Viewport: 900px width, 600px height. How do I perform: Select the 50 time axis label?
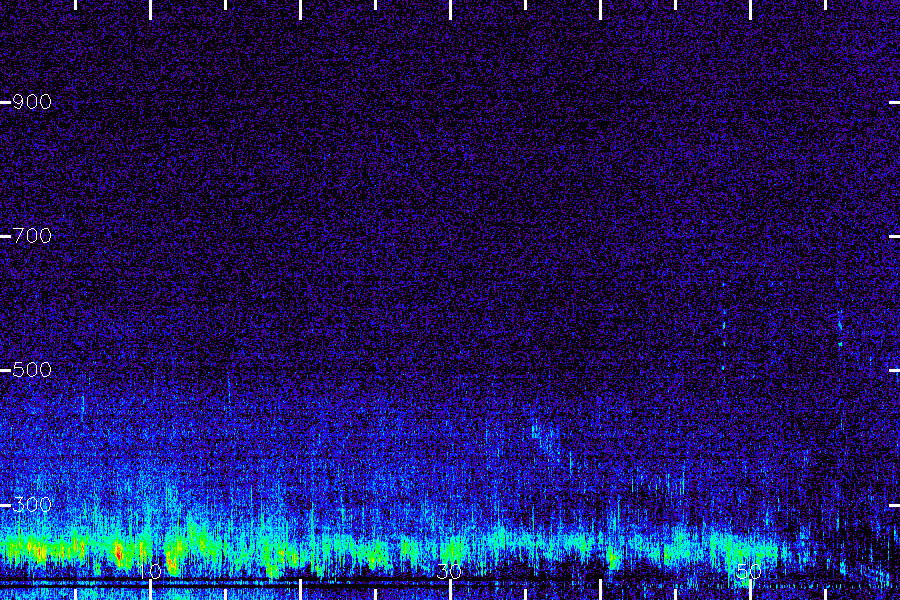pos(748,571)
